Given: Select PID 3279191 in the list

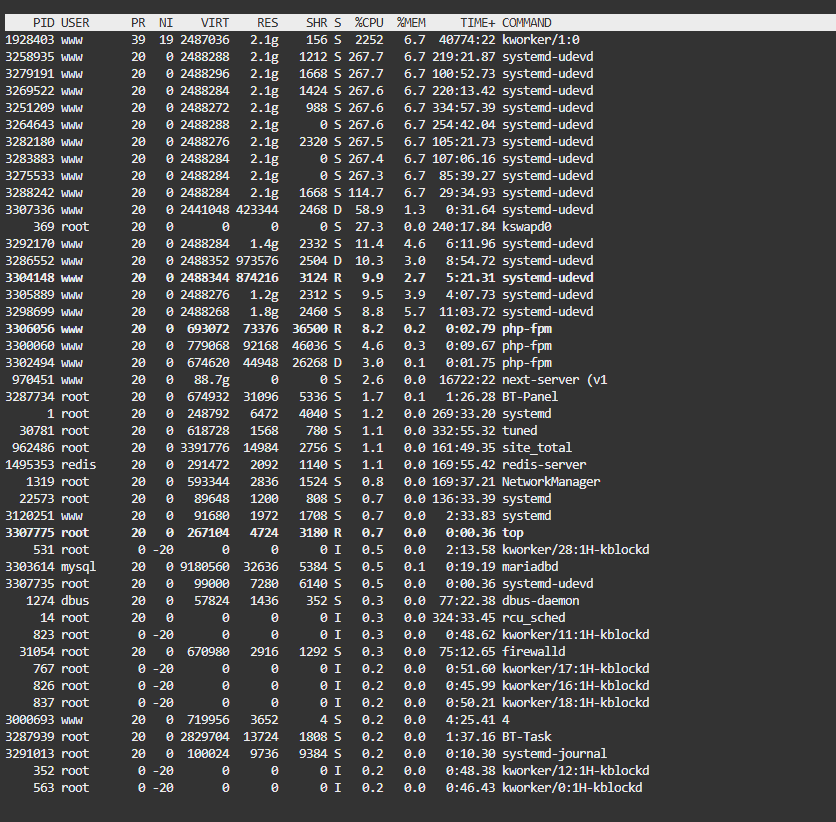Looking at the screenshot, I should pos(30,74).
